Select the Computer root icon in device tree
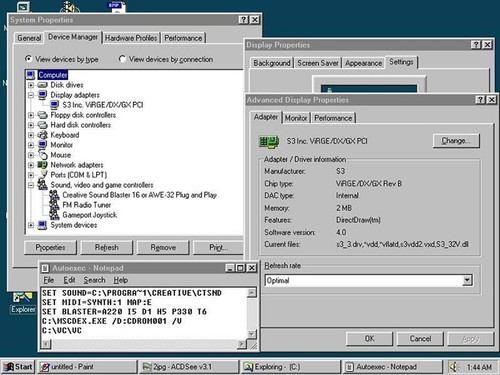Image resolution: width=500 pixels, height=375 pixels. coord(31,75)
